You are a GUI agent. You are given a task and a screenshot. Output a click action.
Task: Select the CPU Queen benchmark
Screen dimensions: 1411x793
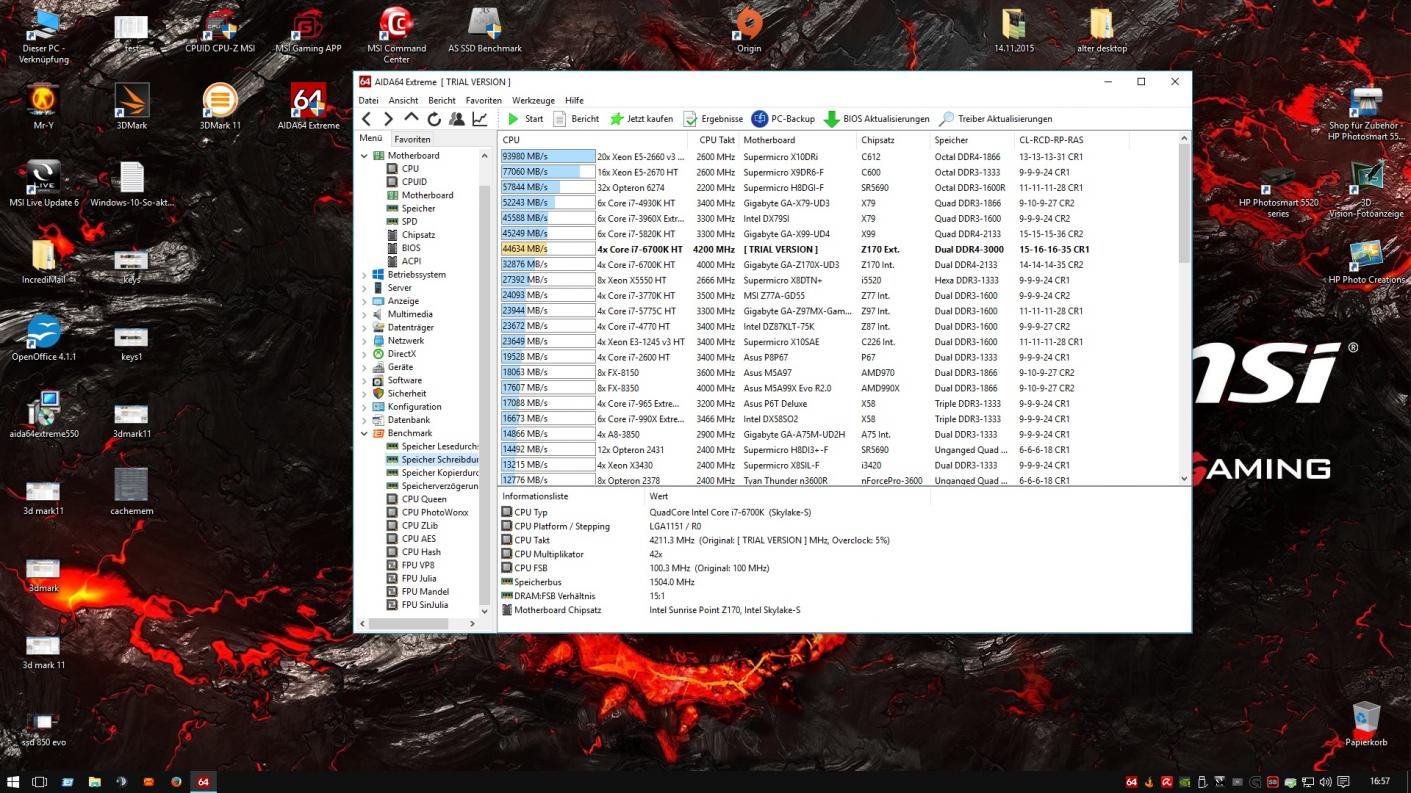click(424, 499)
